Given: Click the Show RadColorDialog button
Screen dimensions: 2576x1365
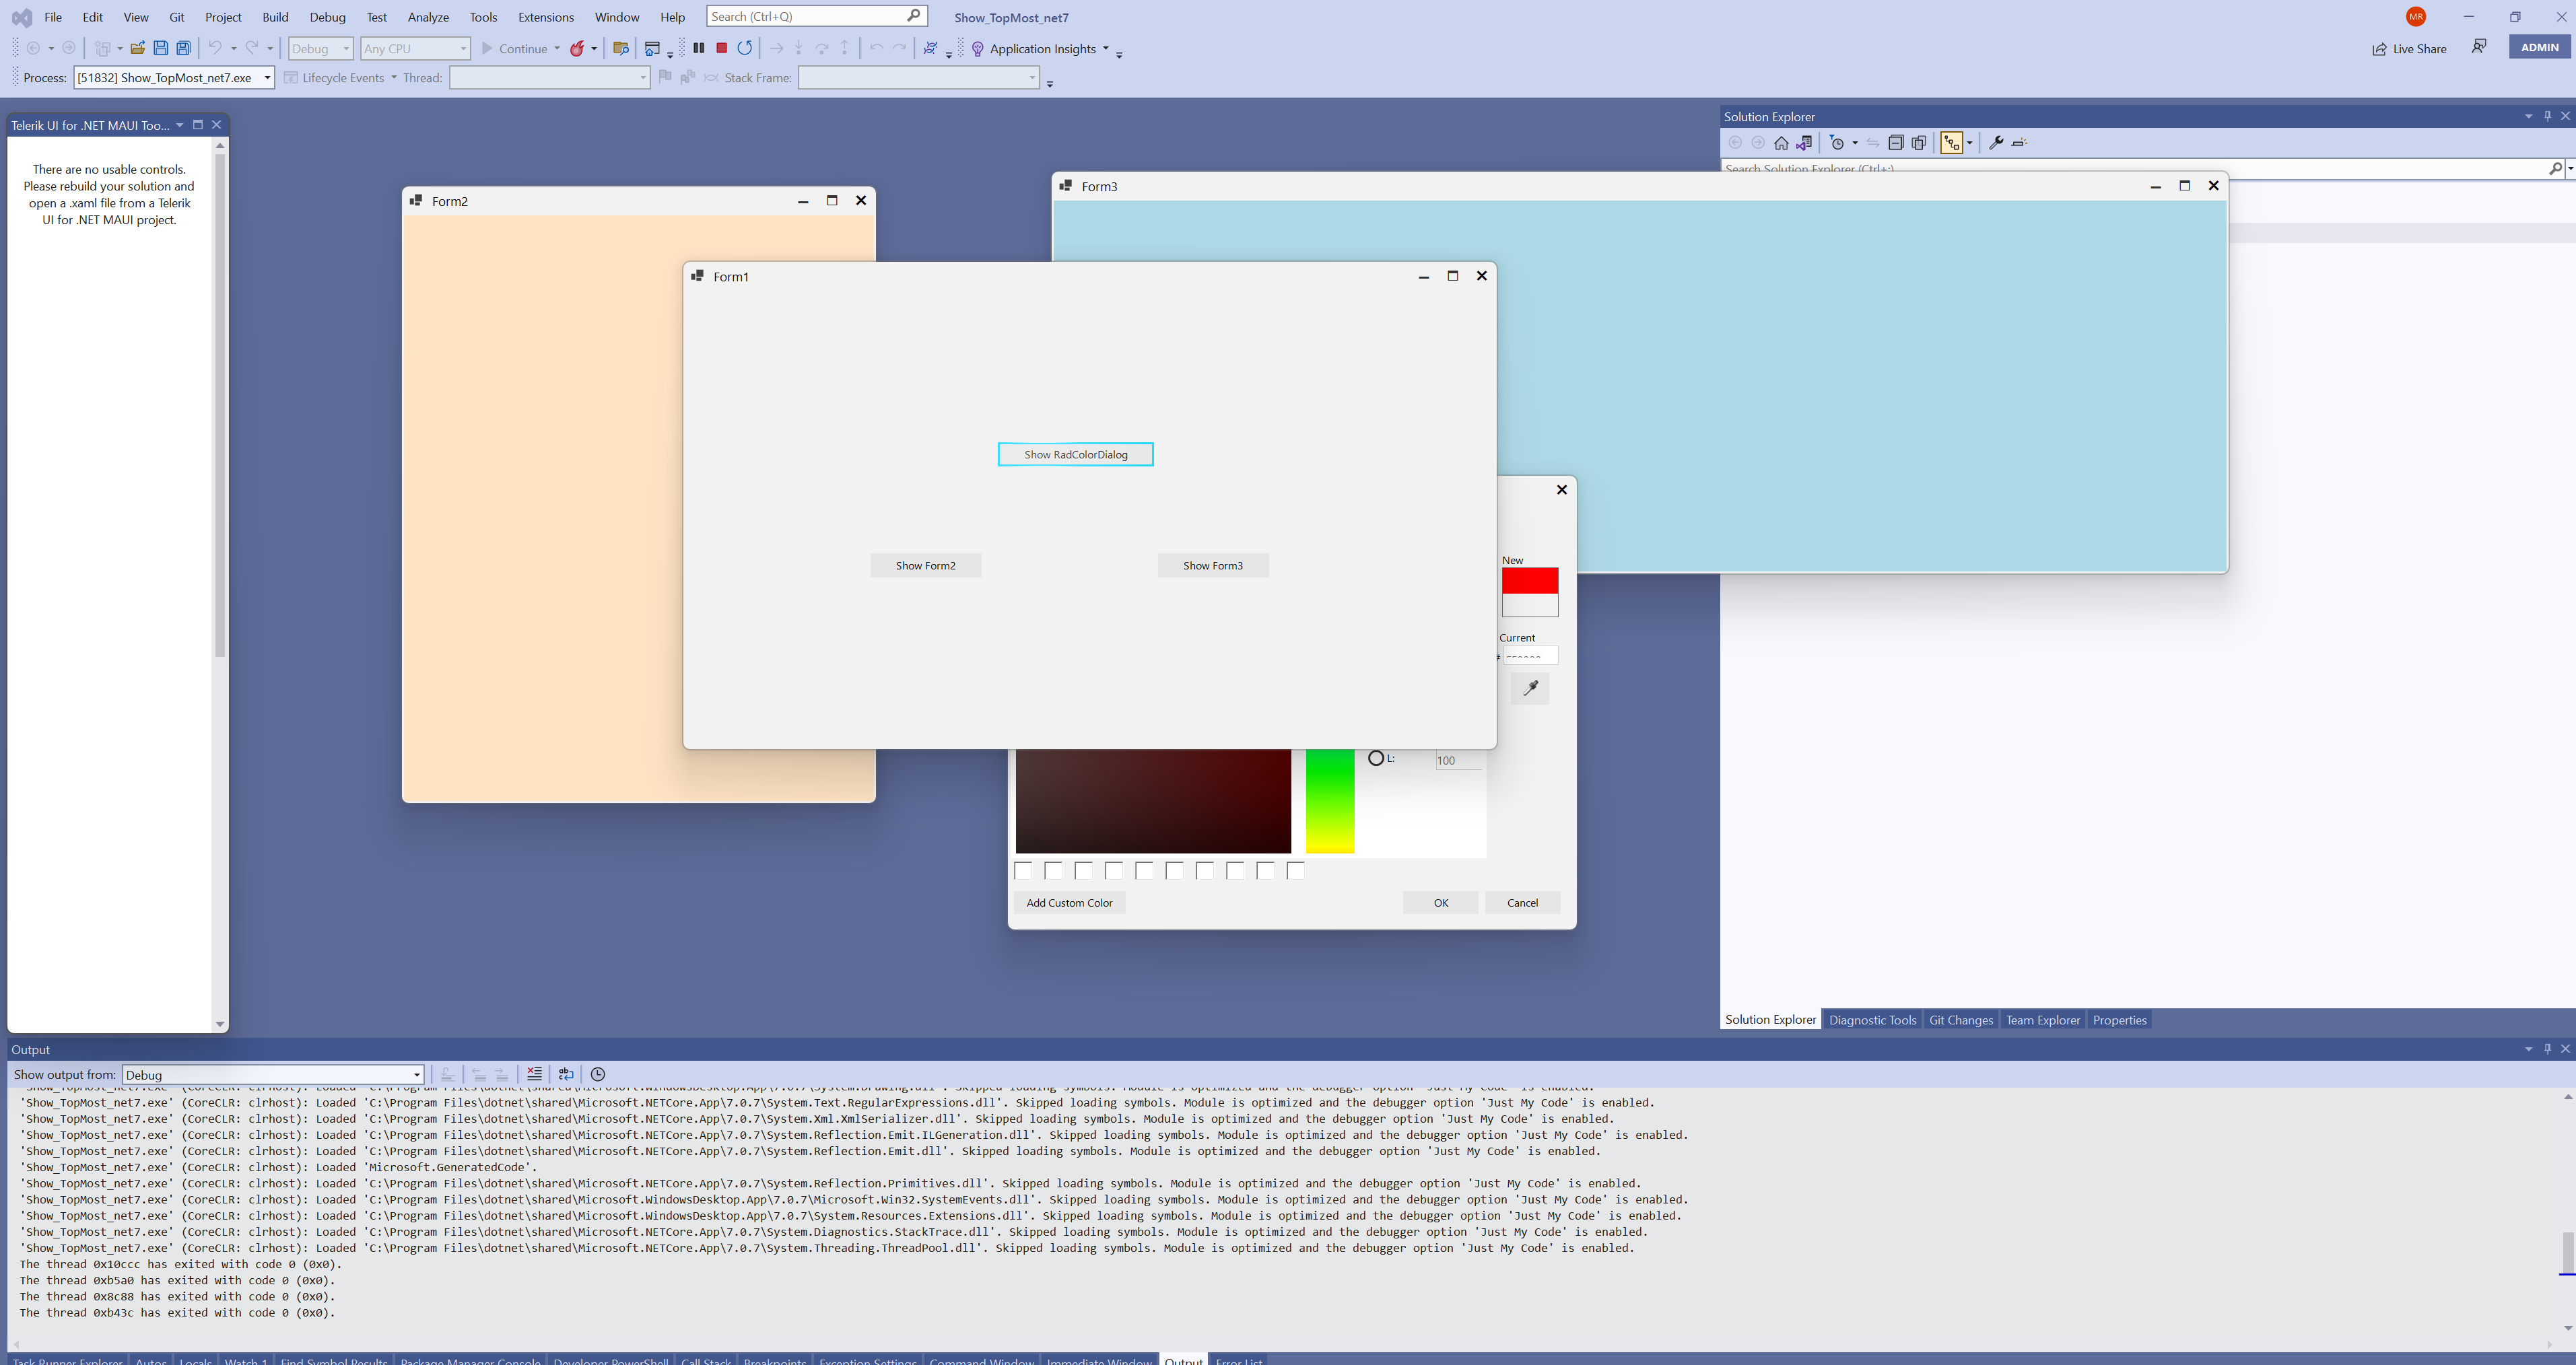Looking at the screenshot, I should tap(1075, 455).
